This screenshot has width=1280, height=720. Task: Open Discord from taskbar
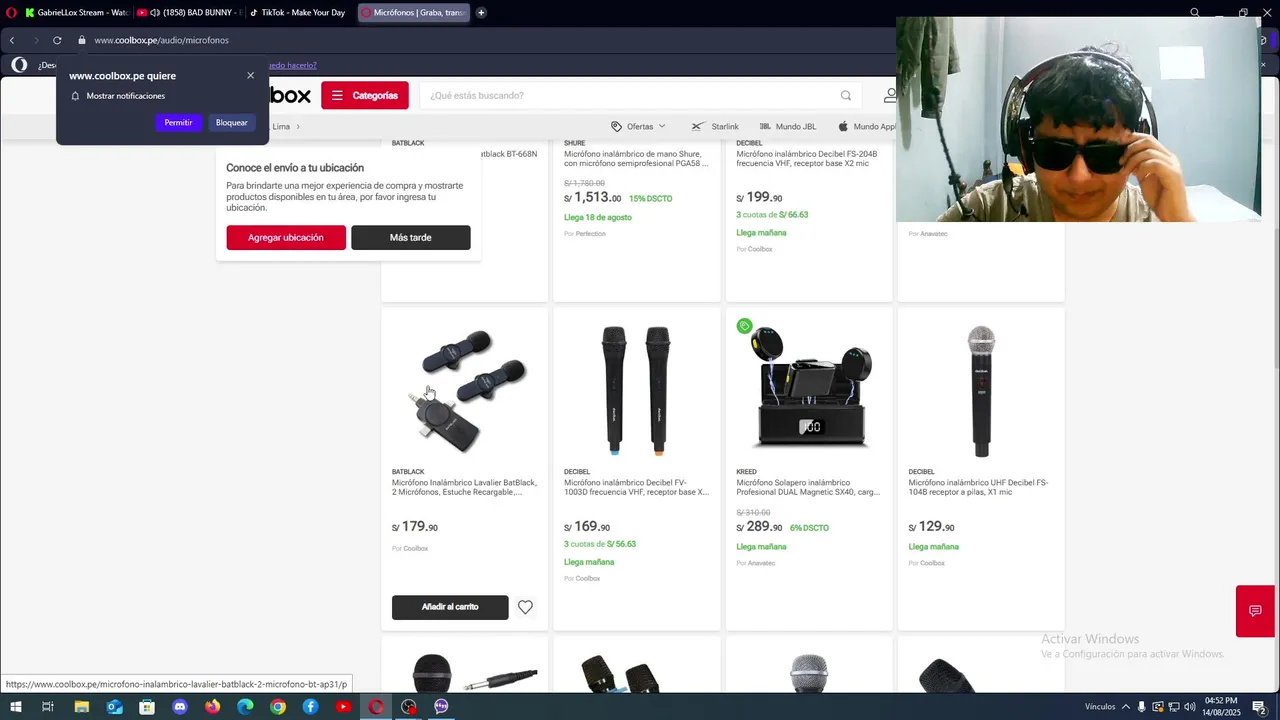[180, 707]
